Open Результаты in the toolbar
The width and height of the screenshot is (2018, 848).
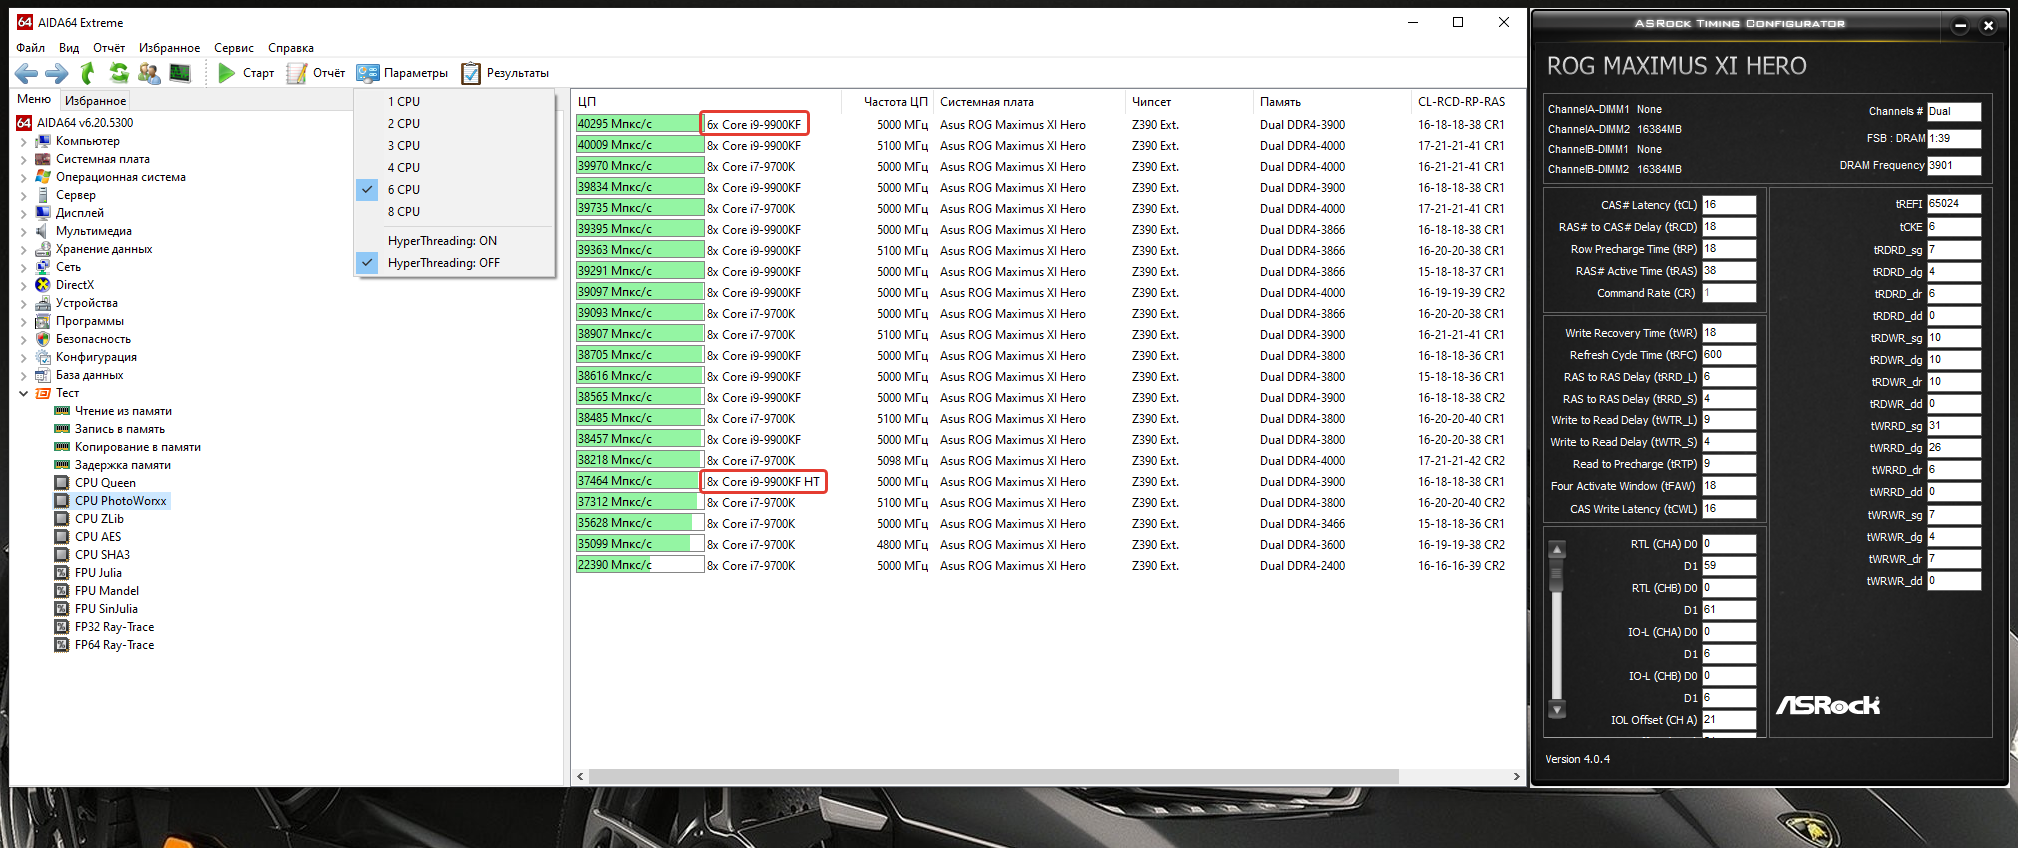click(x=505, y=73)
